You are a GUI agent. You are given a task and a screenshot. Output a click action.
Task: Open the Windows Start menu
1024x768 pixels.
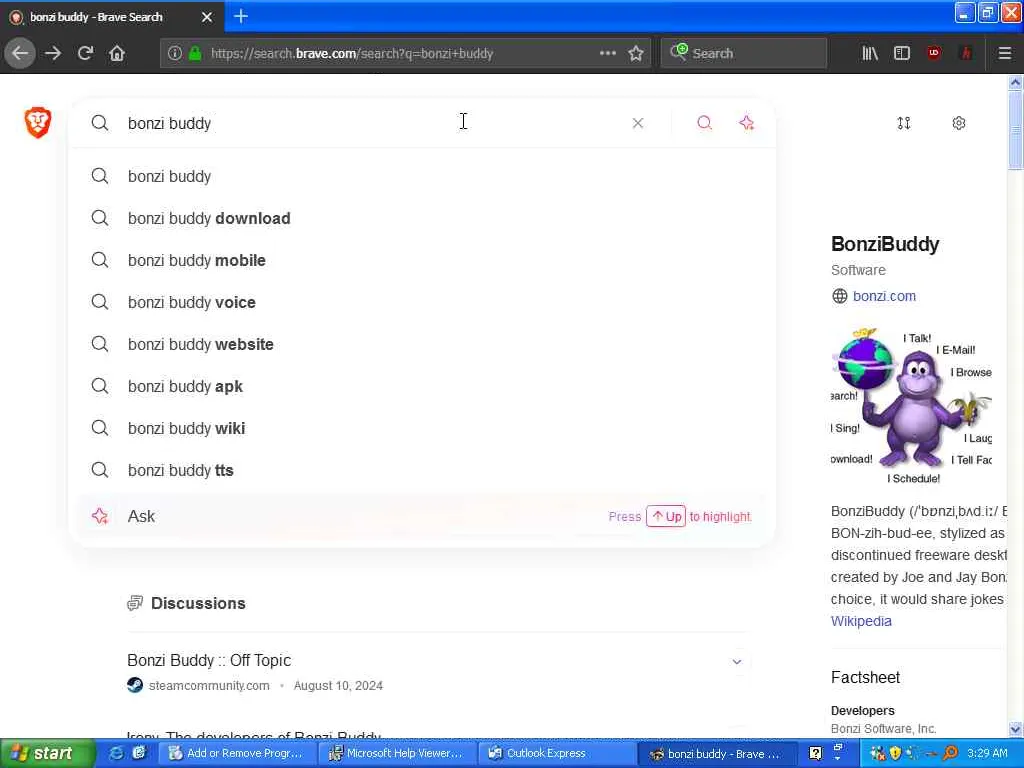tap(47, 753)
